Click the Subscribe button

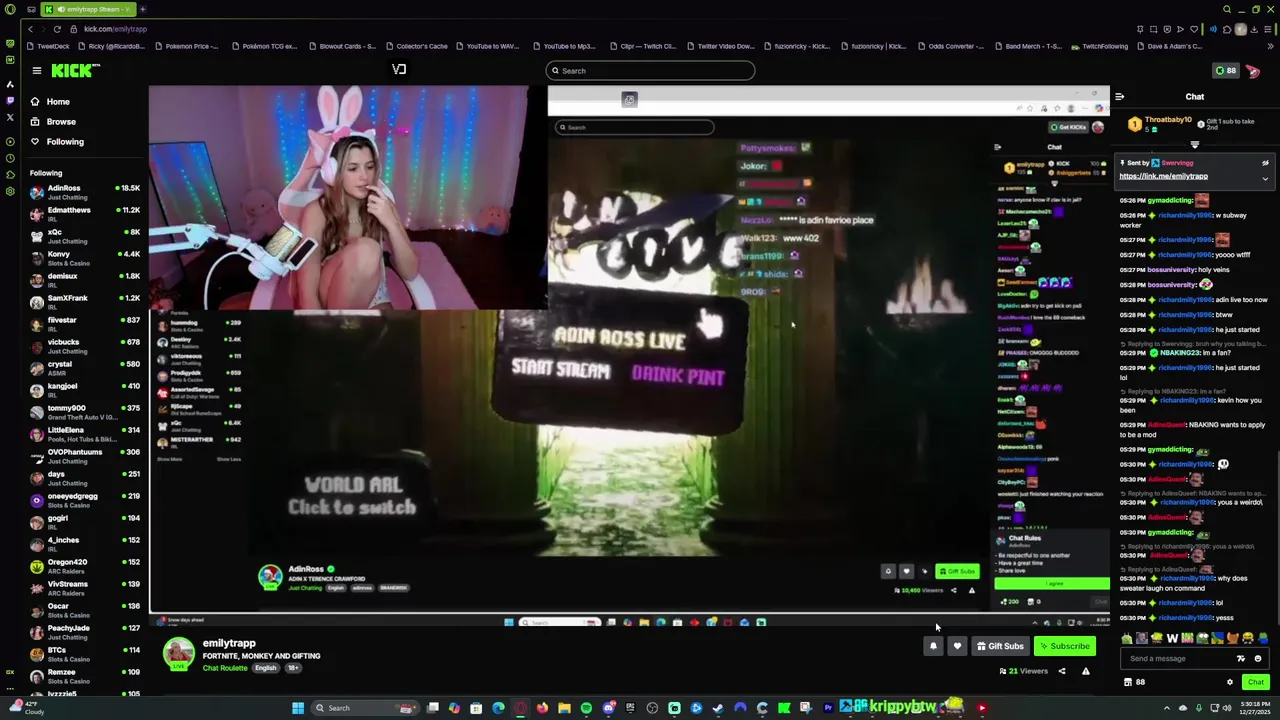coord(1063,646)
